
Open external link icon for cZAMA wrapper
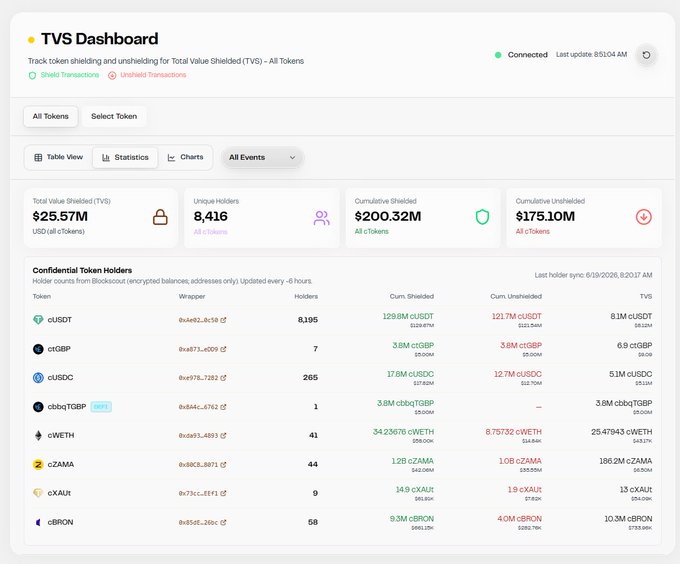[x=223, y=464]
